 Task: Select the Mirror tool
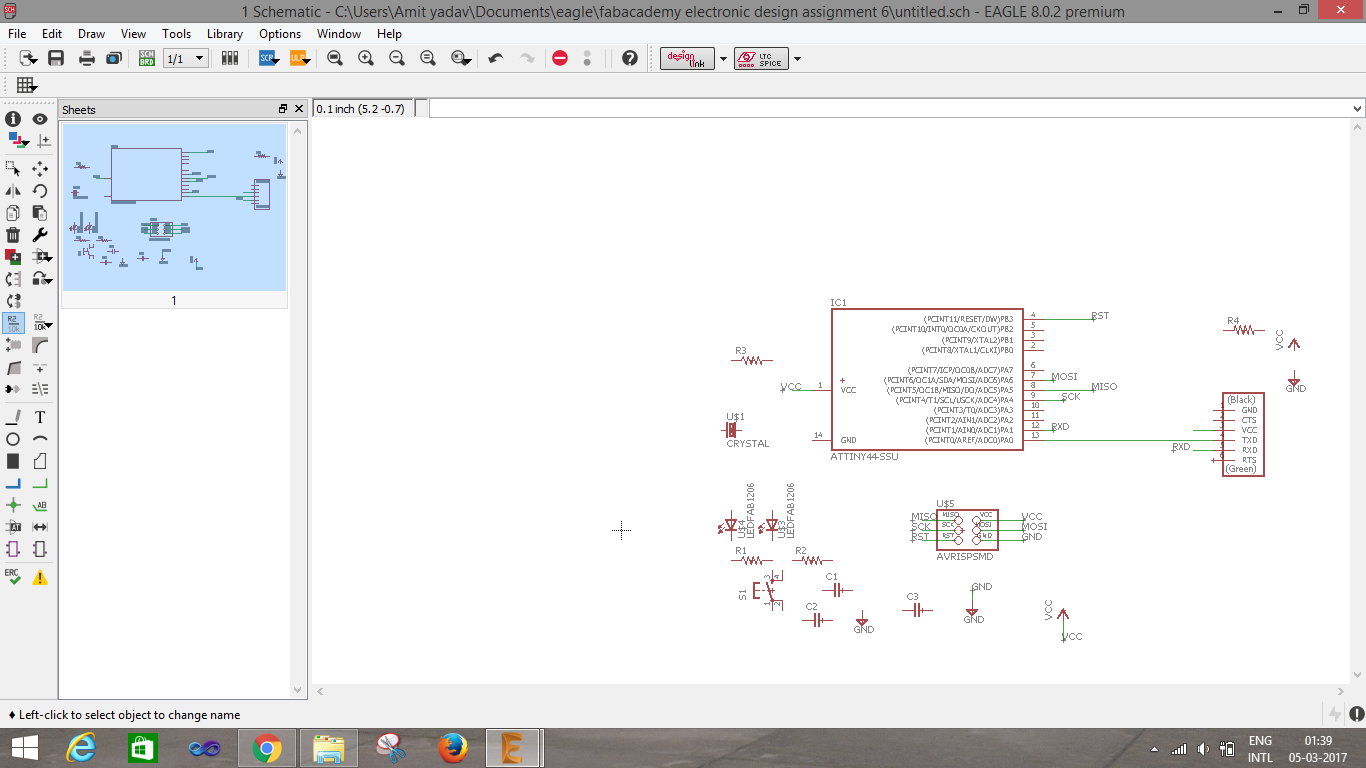coord(13,190)
